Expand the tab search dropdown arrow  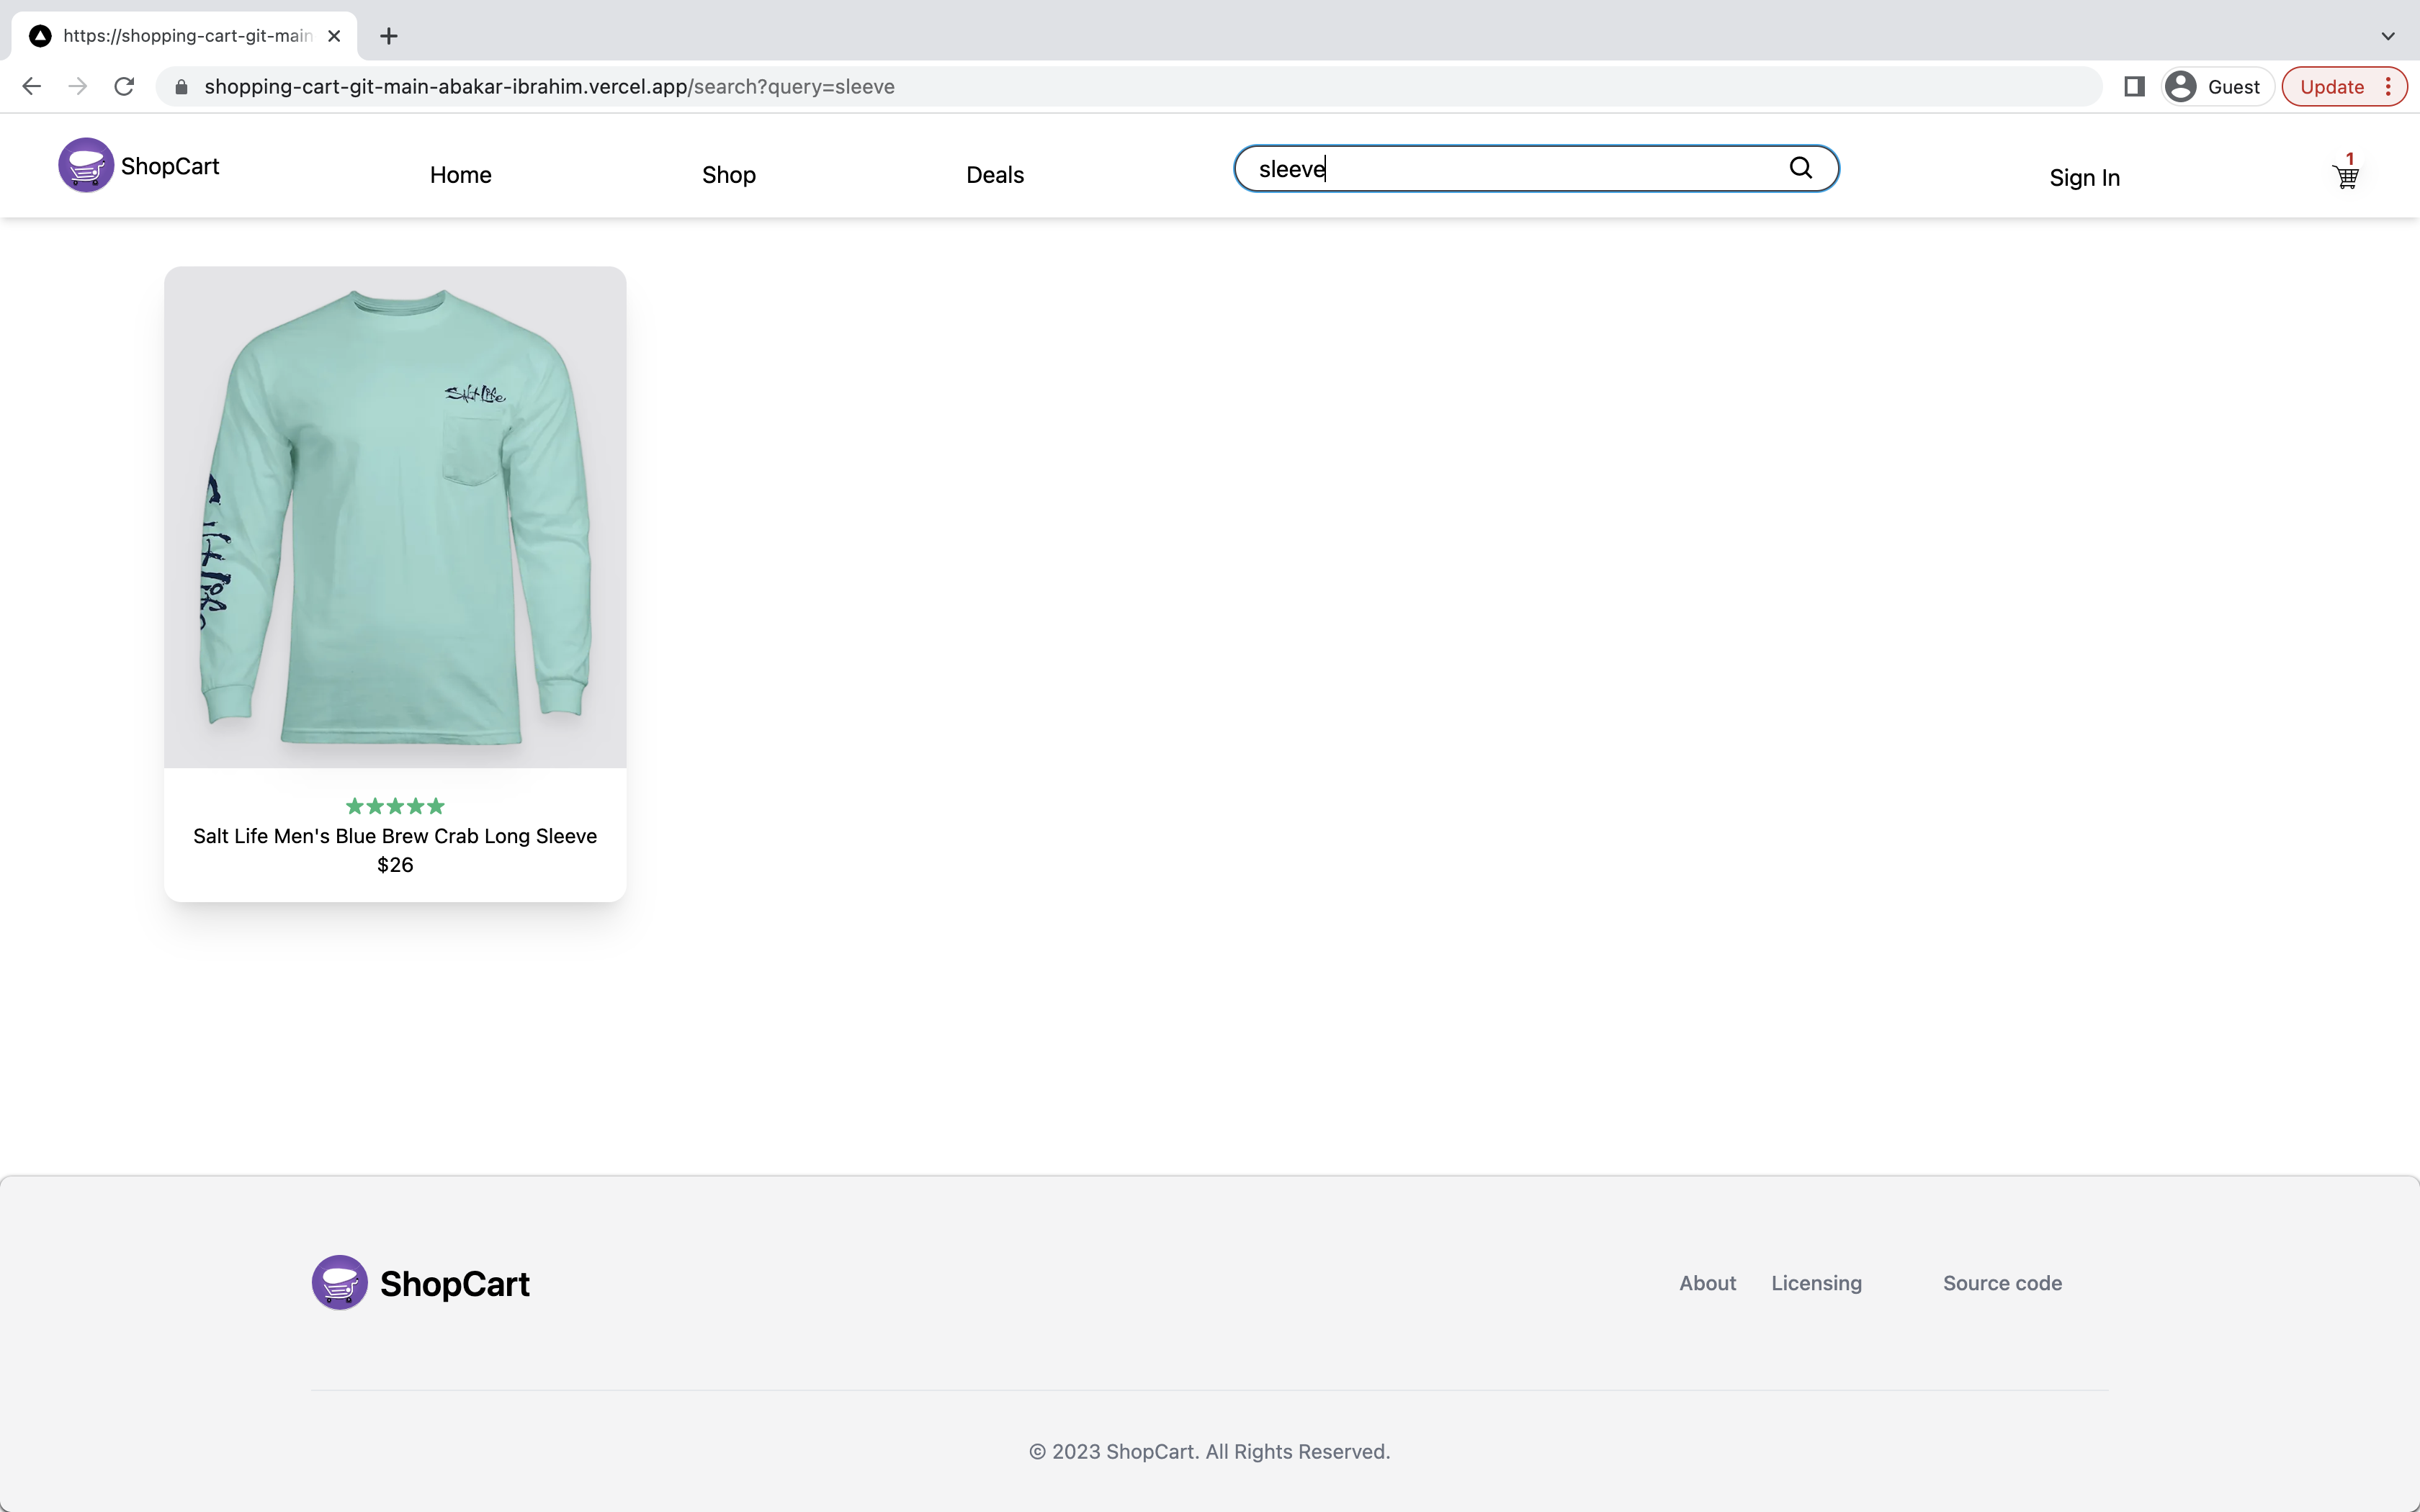click(2388, 36)
